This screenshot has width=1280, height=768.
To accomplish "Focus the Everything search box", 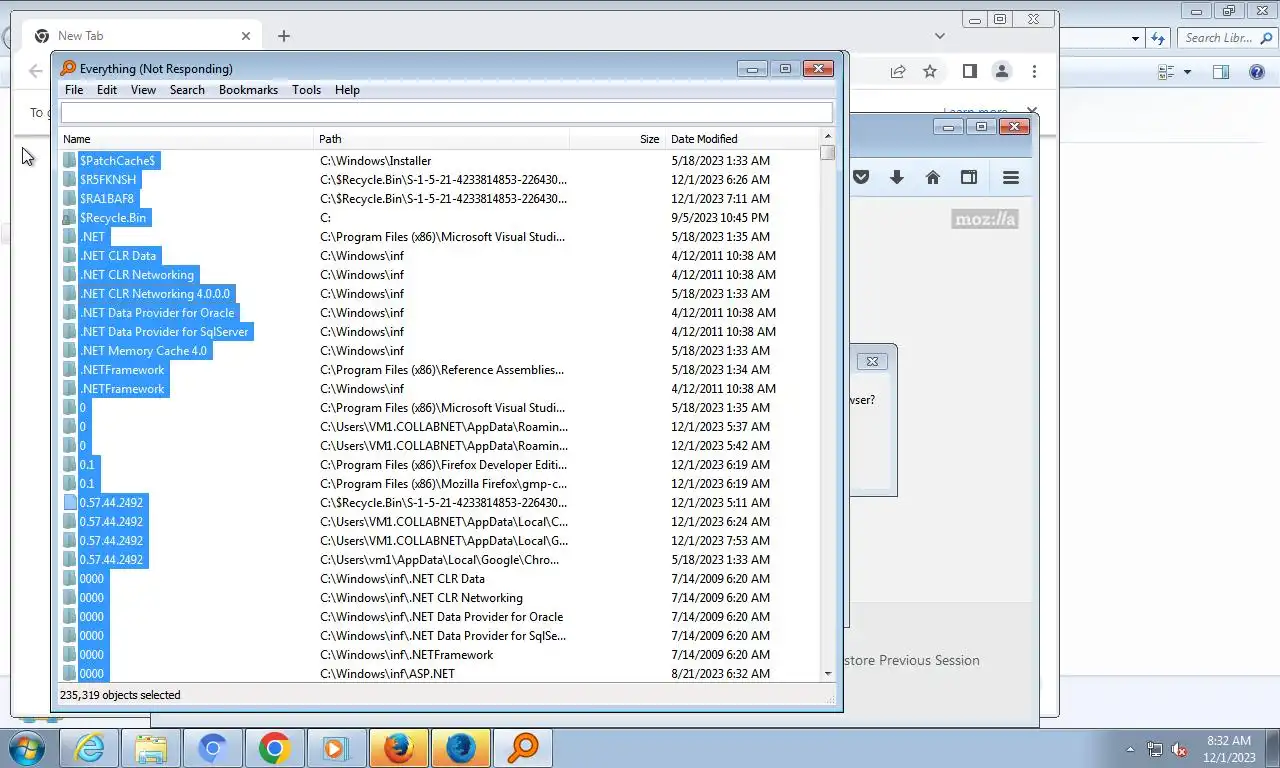I will [446, 113].
